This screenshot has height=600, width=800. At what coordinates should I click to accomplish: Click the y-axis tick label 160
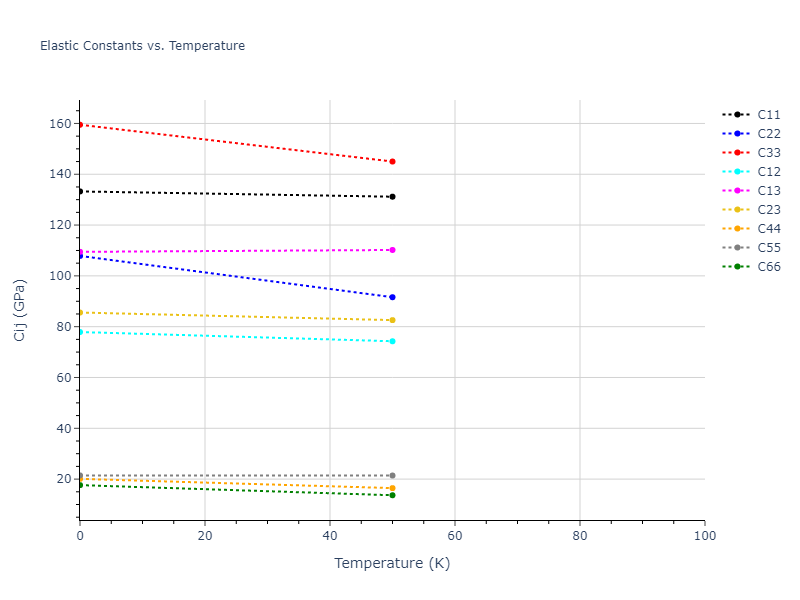tap(60, 124)
